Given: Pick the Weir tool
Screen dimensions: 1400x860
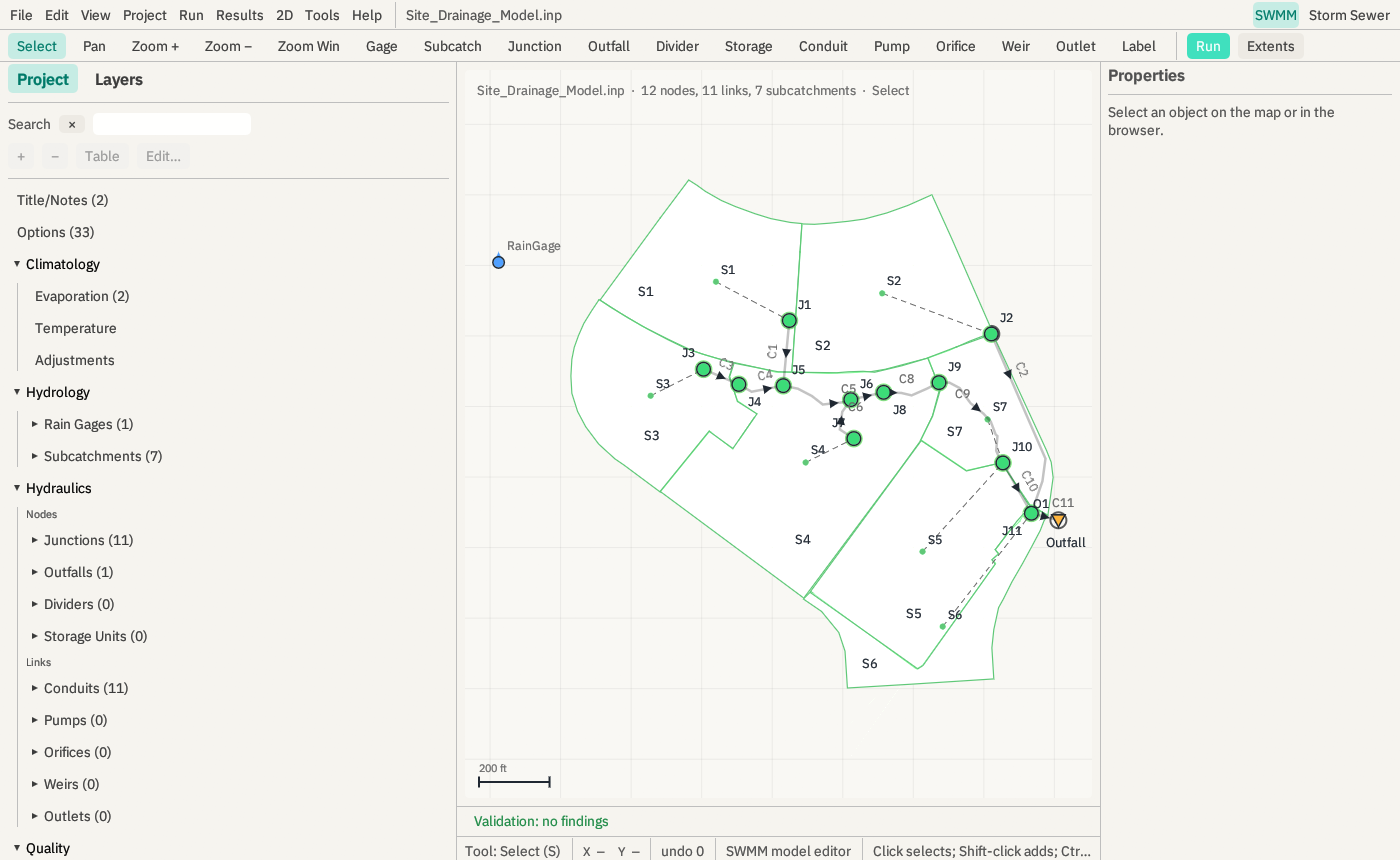Looking at the screenshot, I should (1016, 46).
